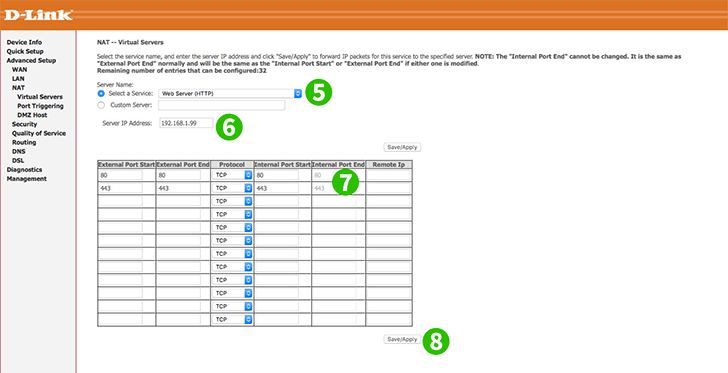Click the External Port Start field containing 80
This screenshot has width=728, height=373.
click(x=121, y=175)
